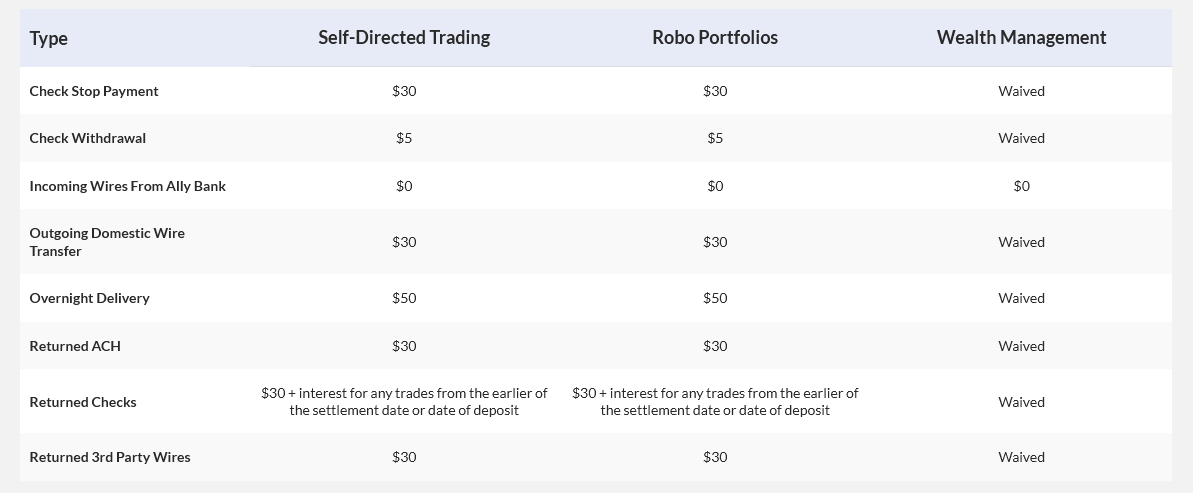Click Self-Directed $5 Check Withdrawal fee
1193x493 pixels.
(x=404, y=138)
